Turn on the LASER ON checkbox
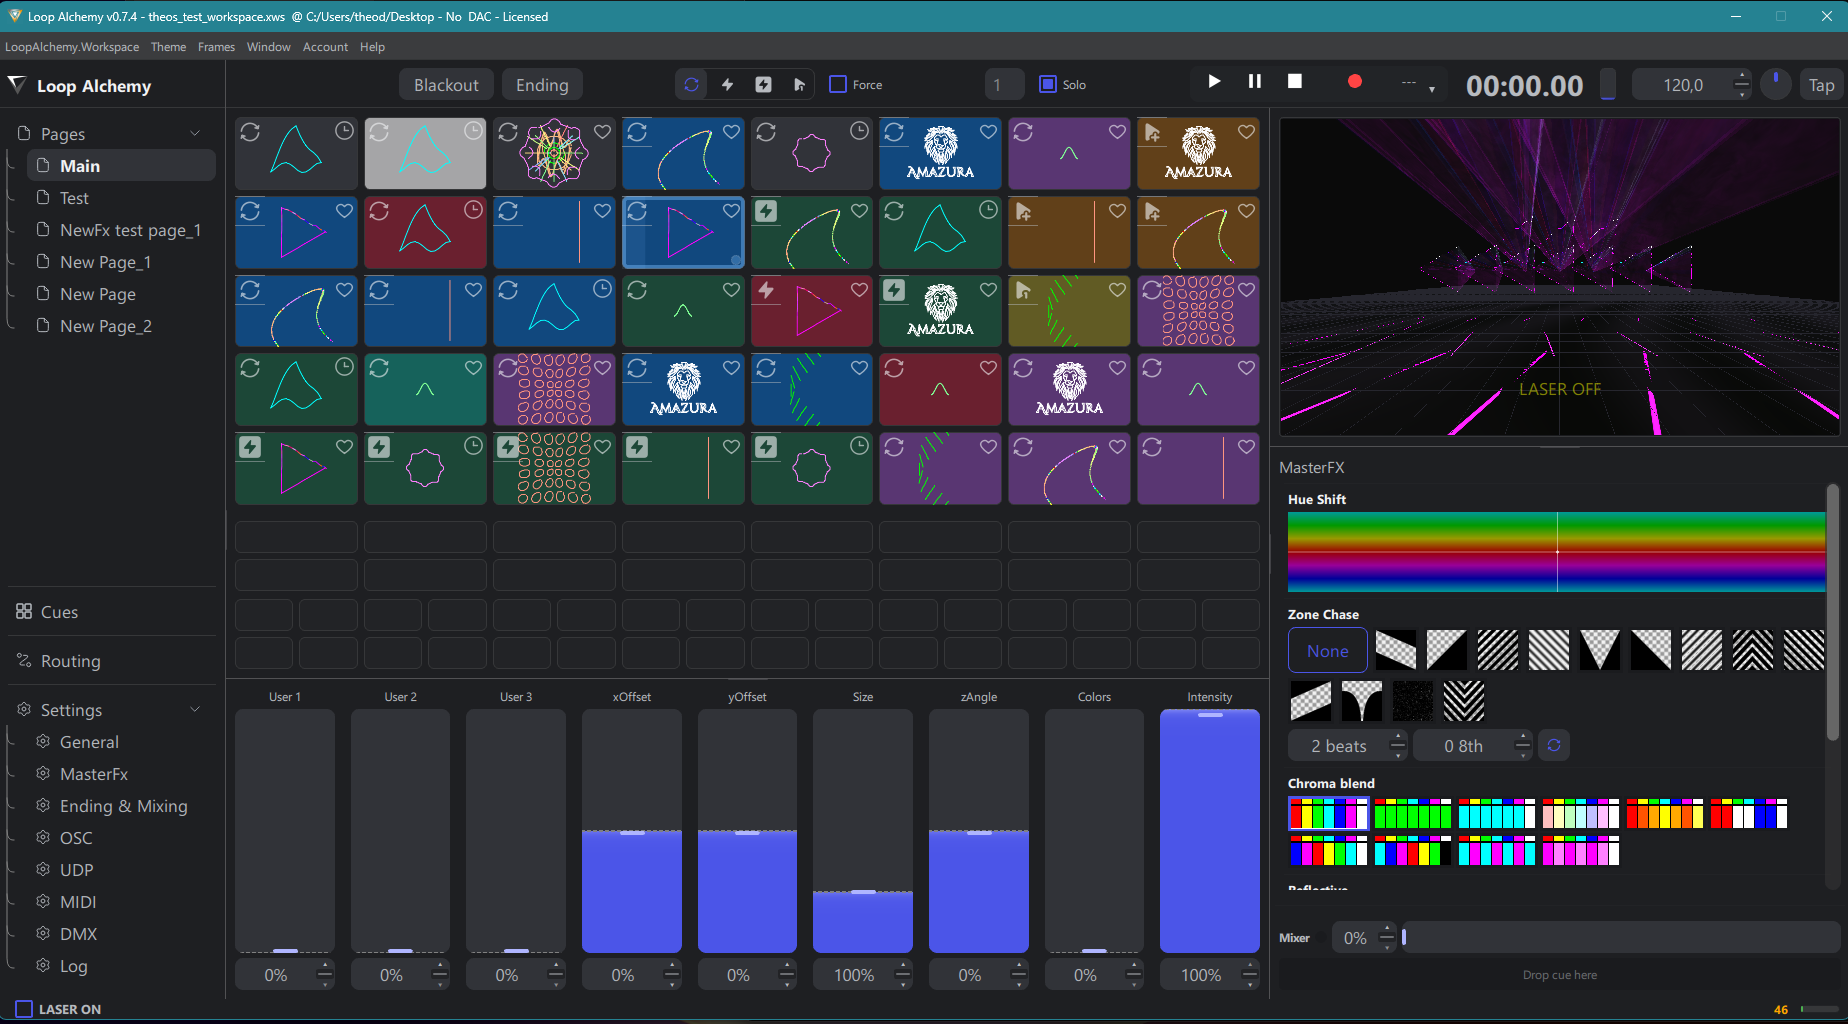 pyautogui.click(x=25, y=1009)
